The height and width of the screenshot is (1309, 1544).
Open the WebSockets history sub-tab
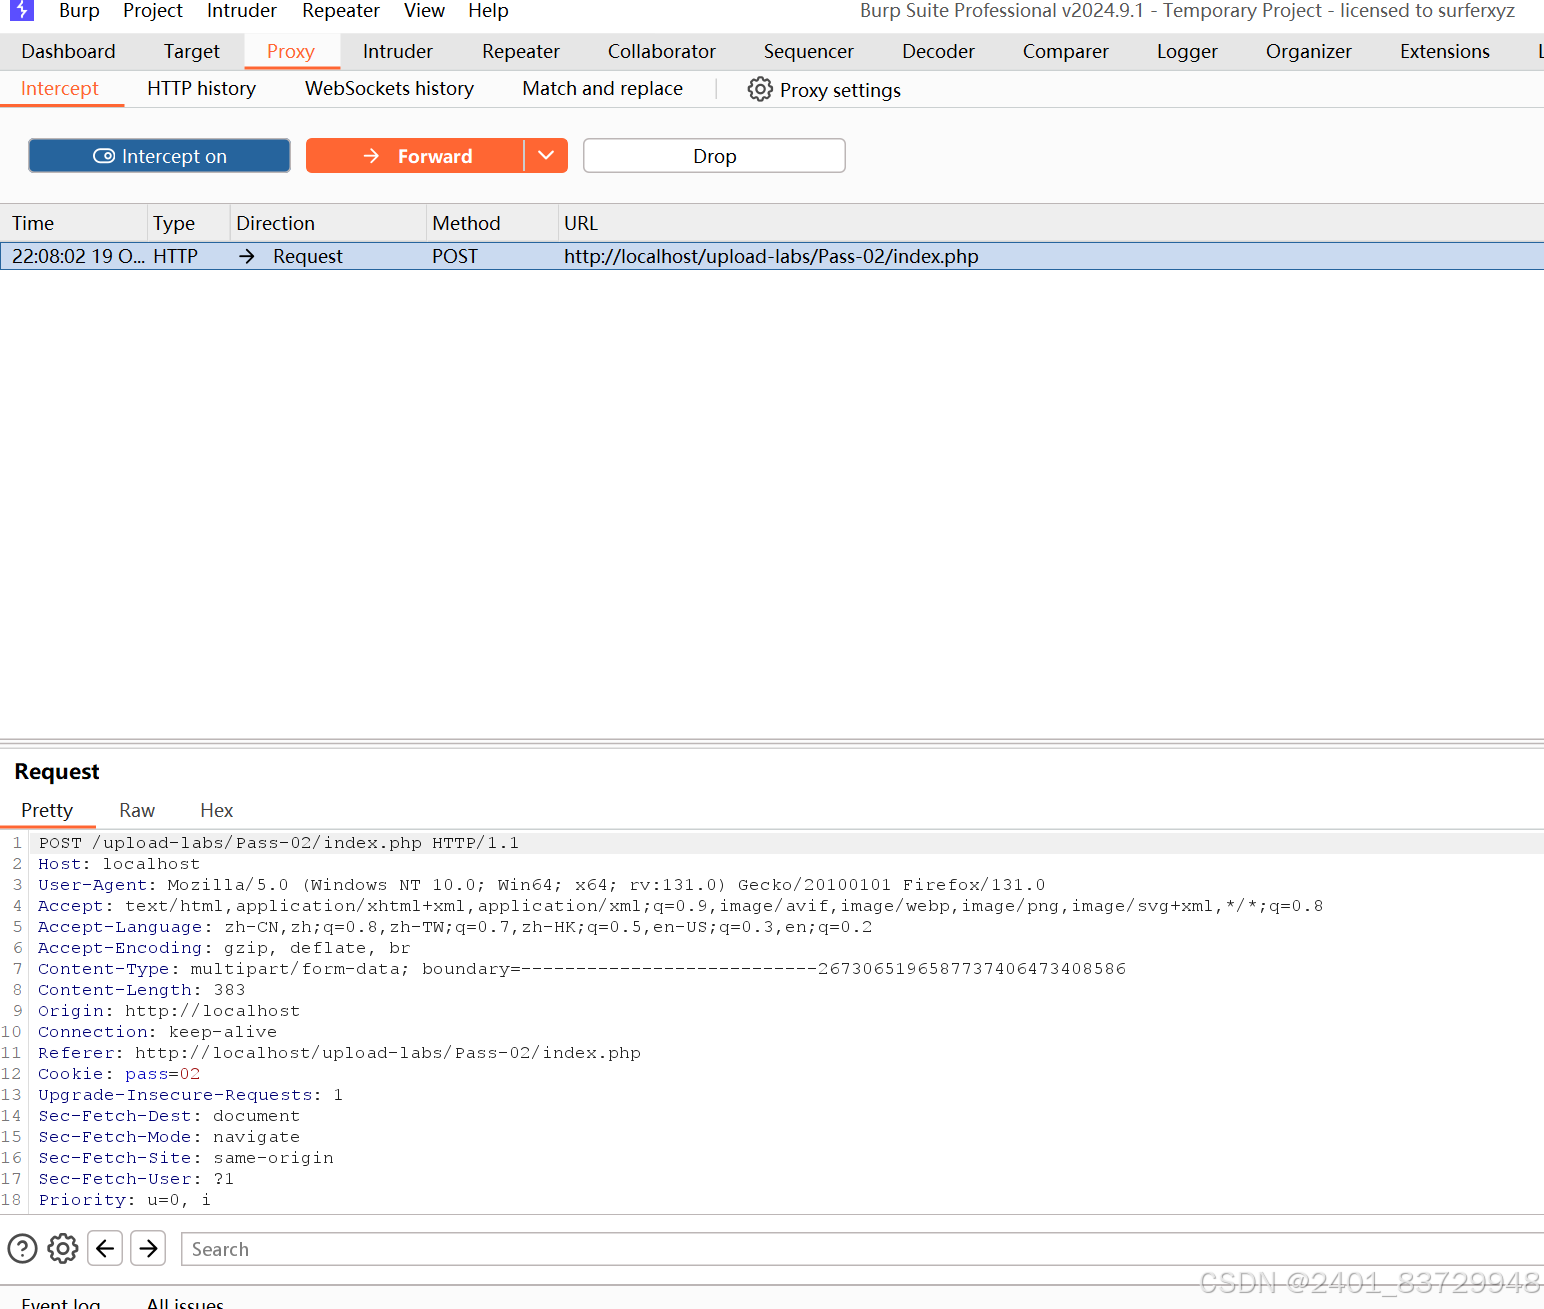389,88
